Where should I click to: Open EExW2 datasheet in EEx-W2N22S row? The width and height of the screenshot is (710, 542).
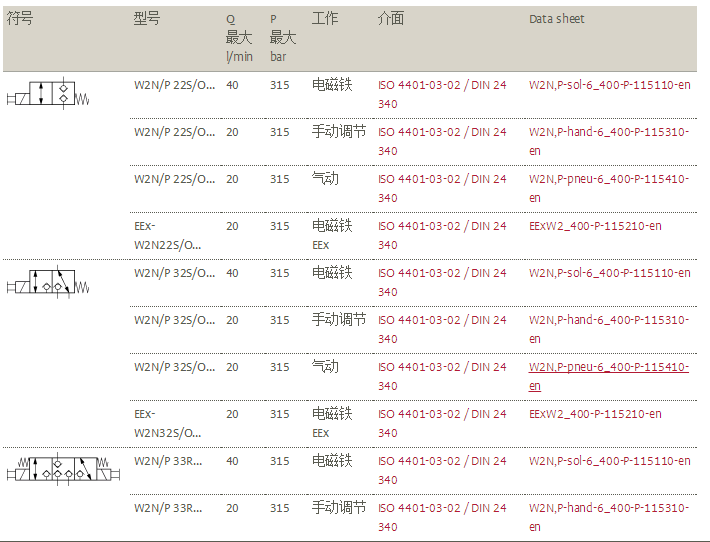point(595,226)
